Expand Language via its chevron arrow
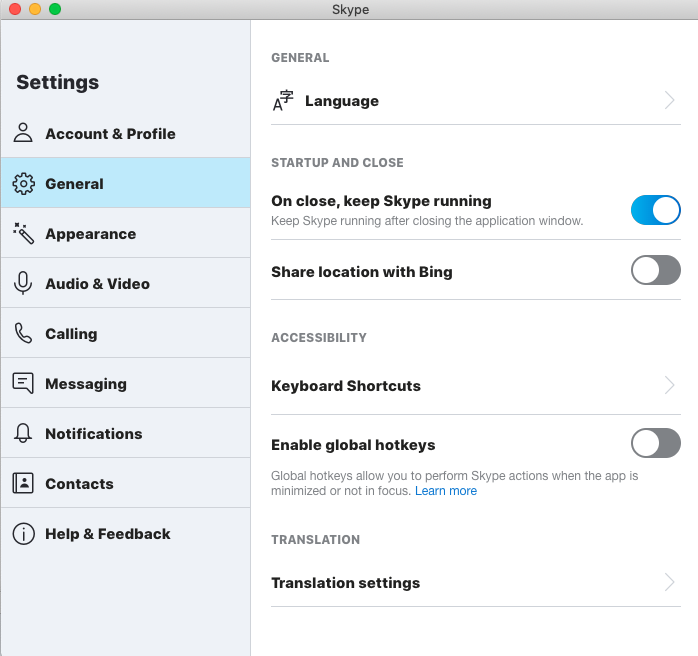 coord(670,100)
